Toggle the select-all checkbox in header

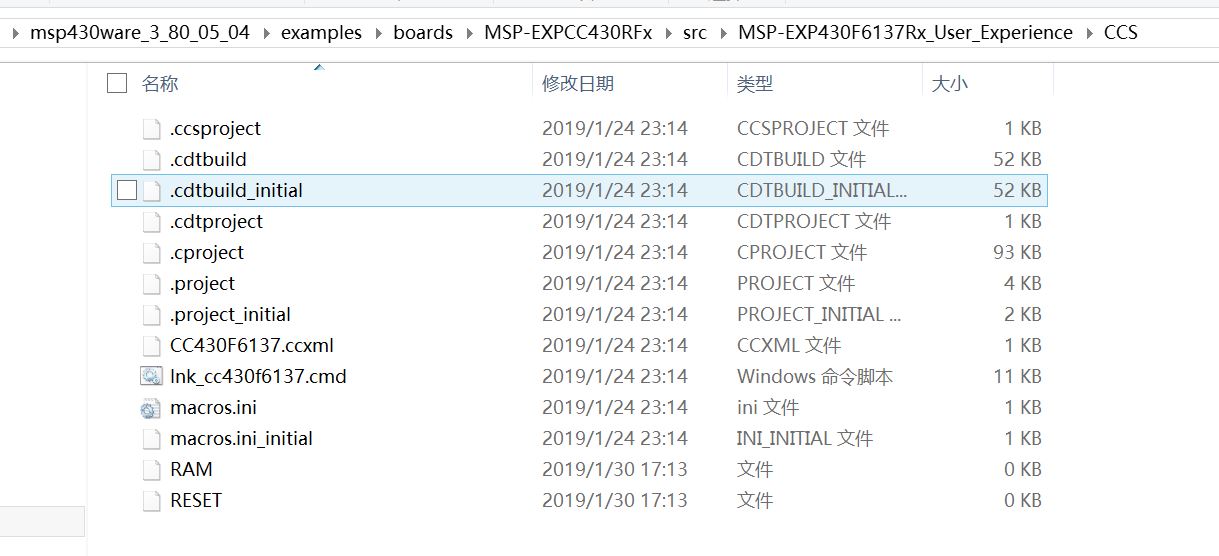pos(117,83)
